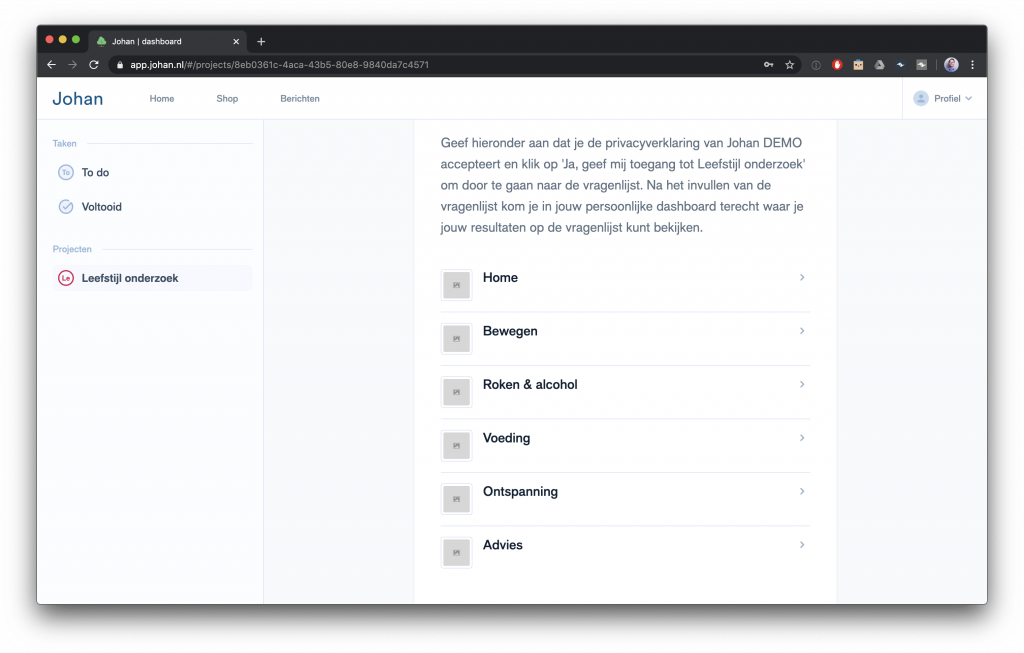Click the To do circle icon in sidebar
This screenshot has height=653, width=1024.
pos(66,172)
